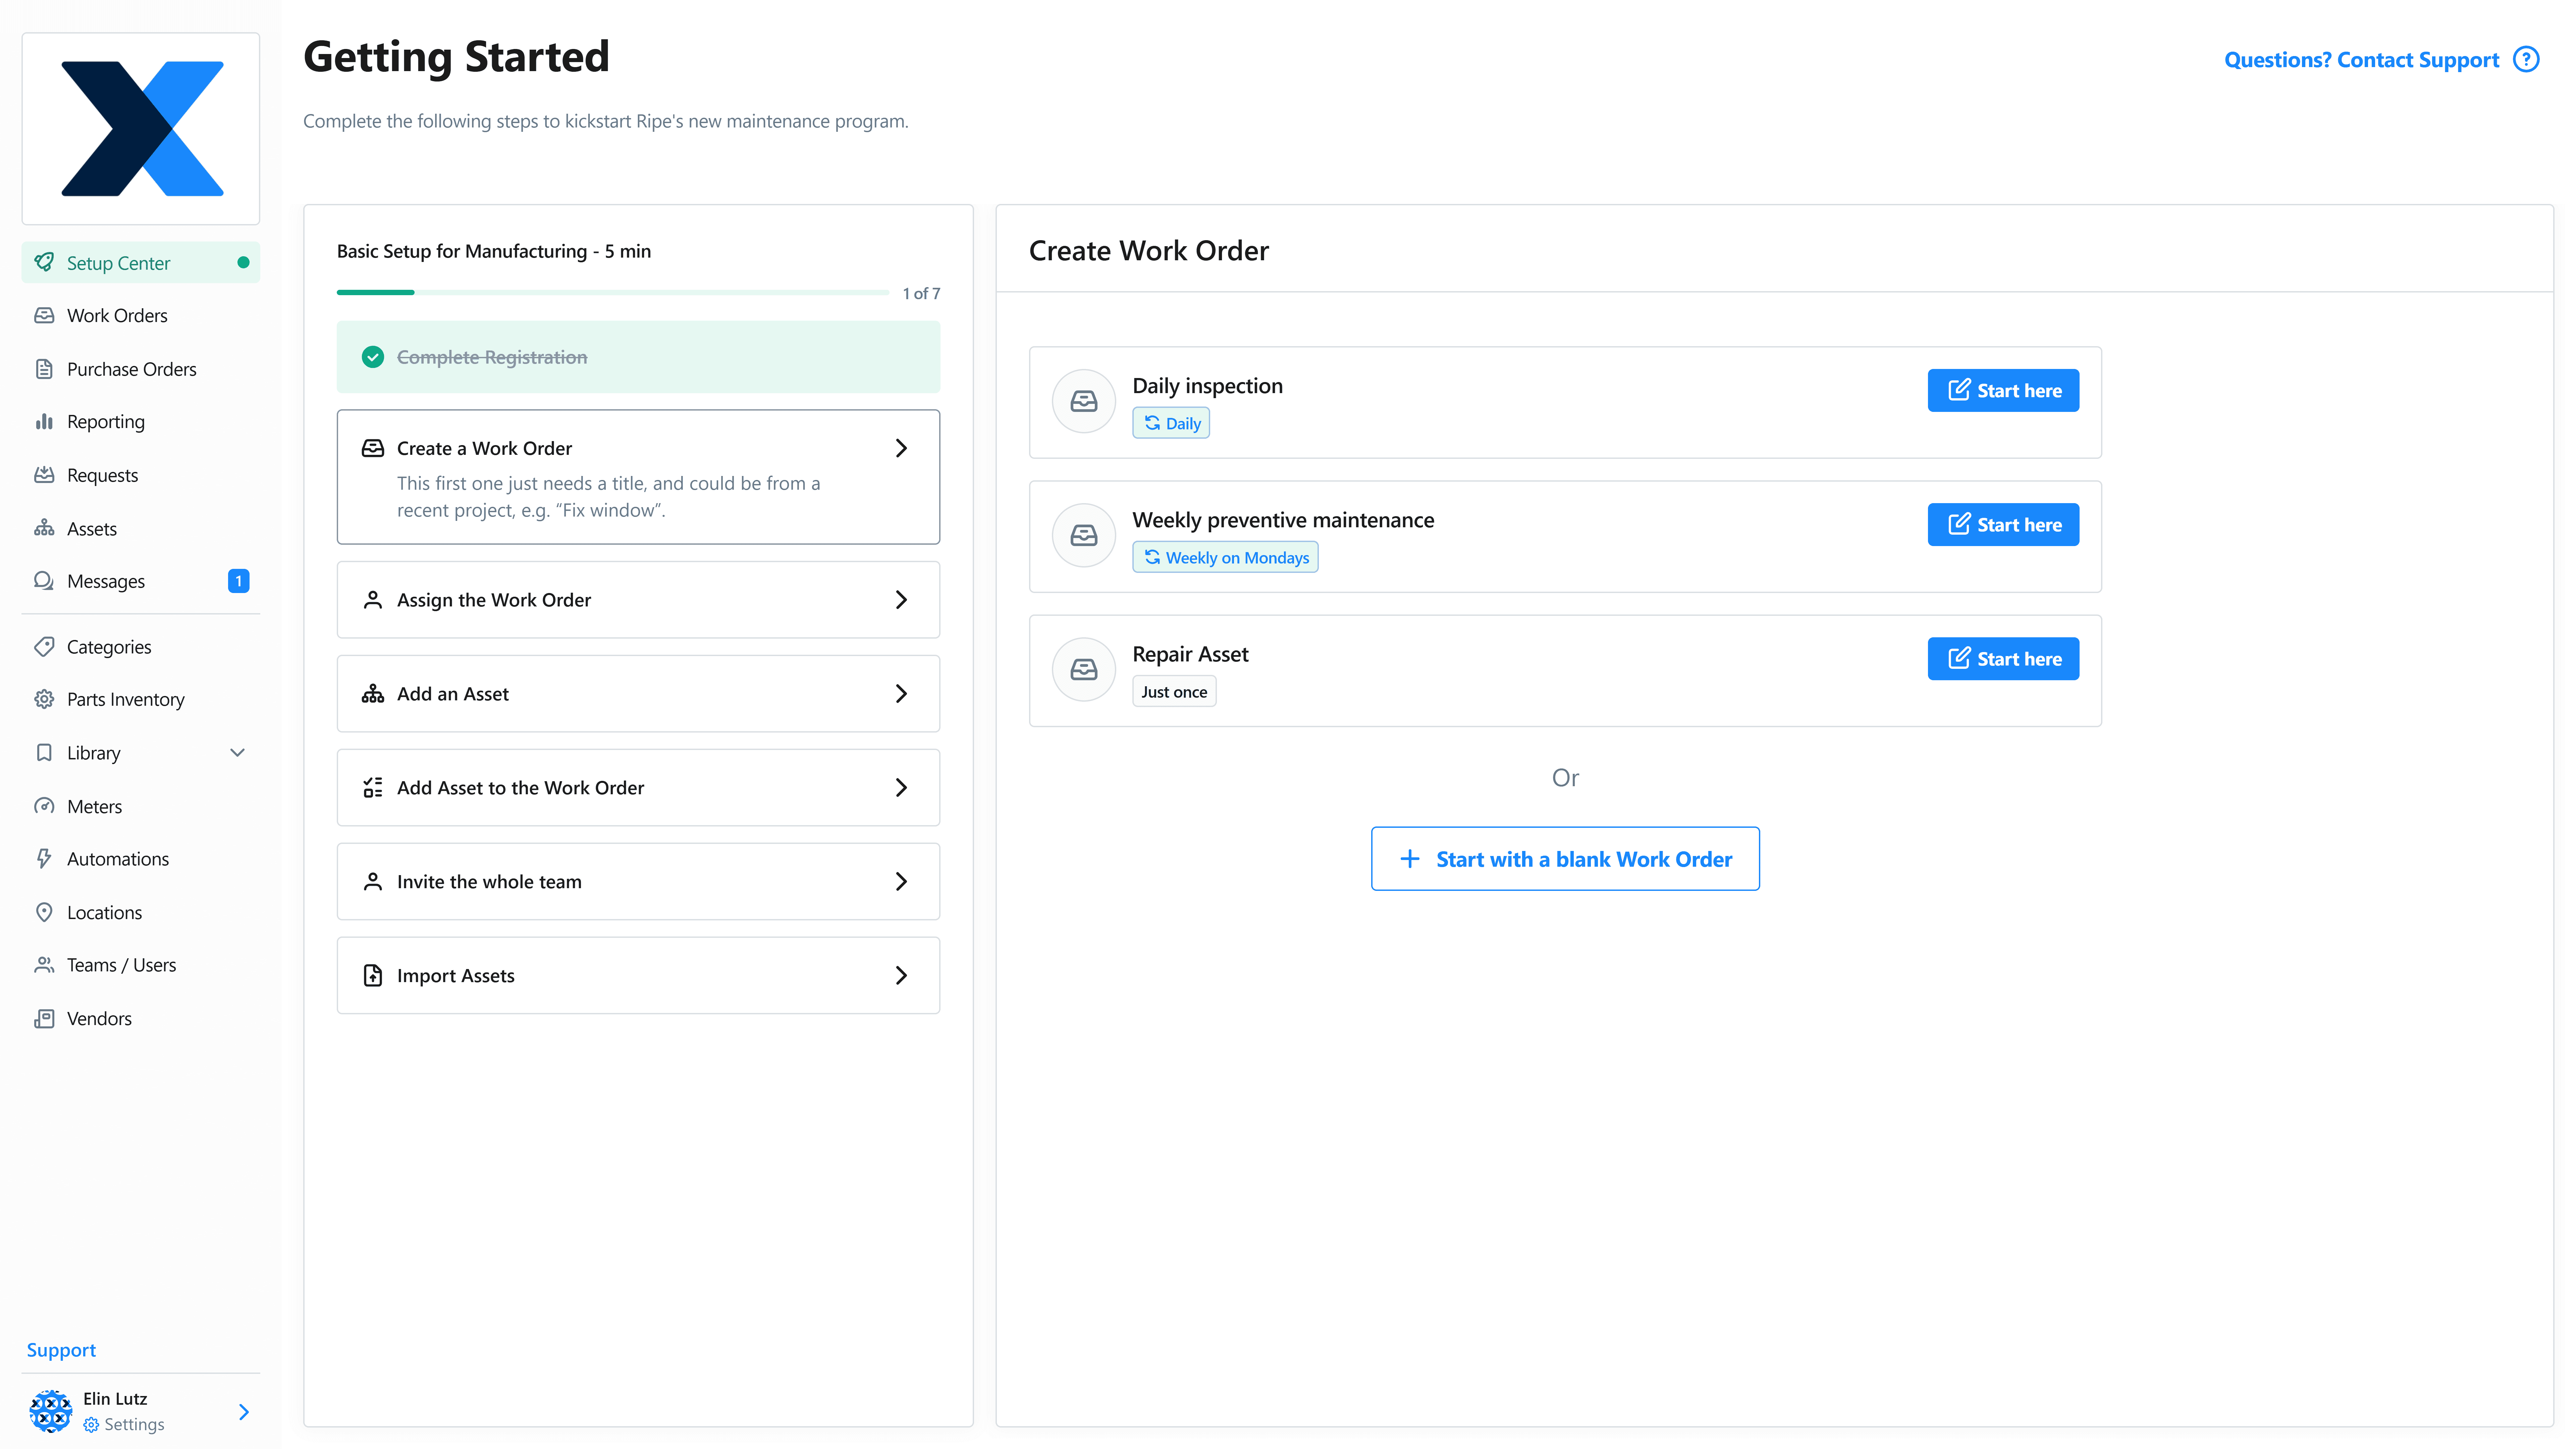Open the Requests section
The width and height of the screenshot is (2576, 1449).
141,475
